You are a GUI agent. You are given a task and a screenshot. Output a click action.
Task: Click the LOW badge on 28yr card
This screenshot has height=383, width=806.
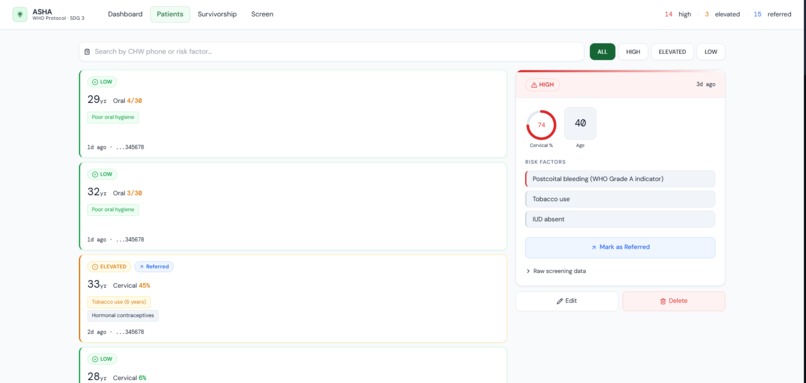(102, 359)
